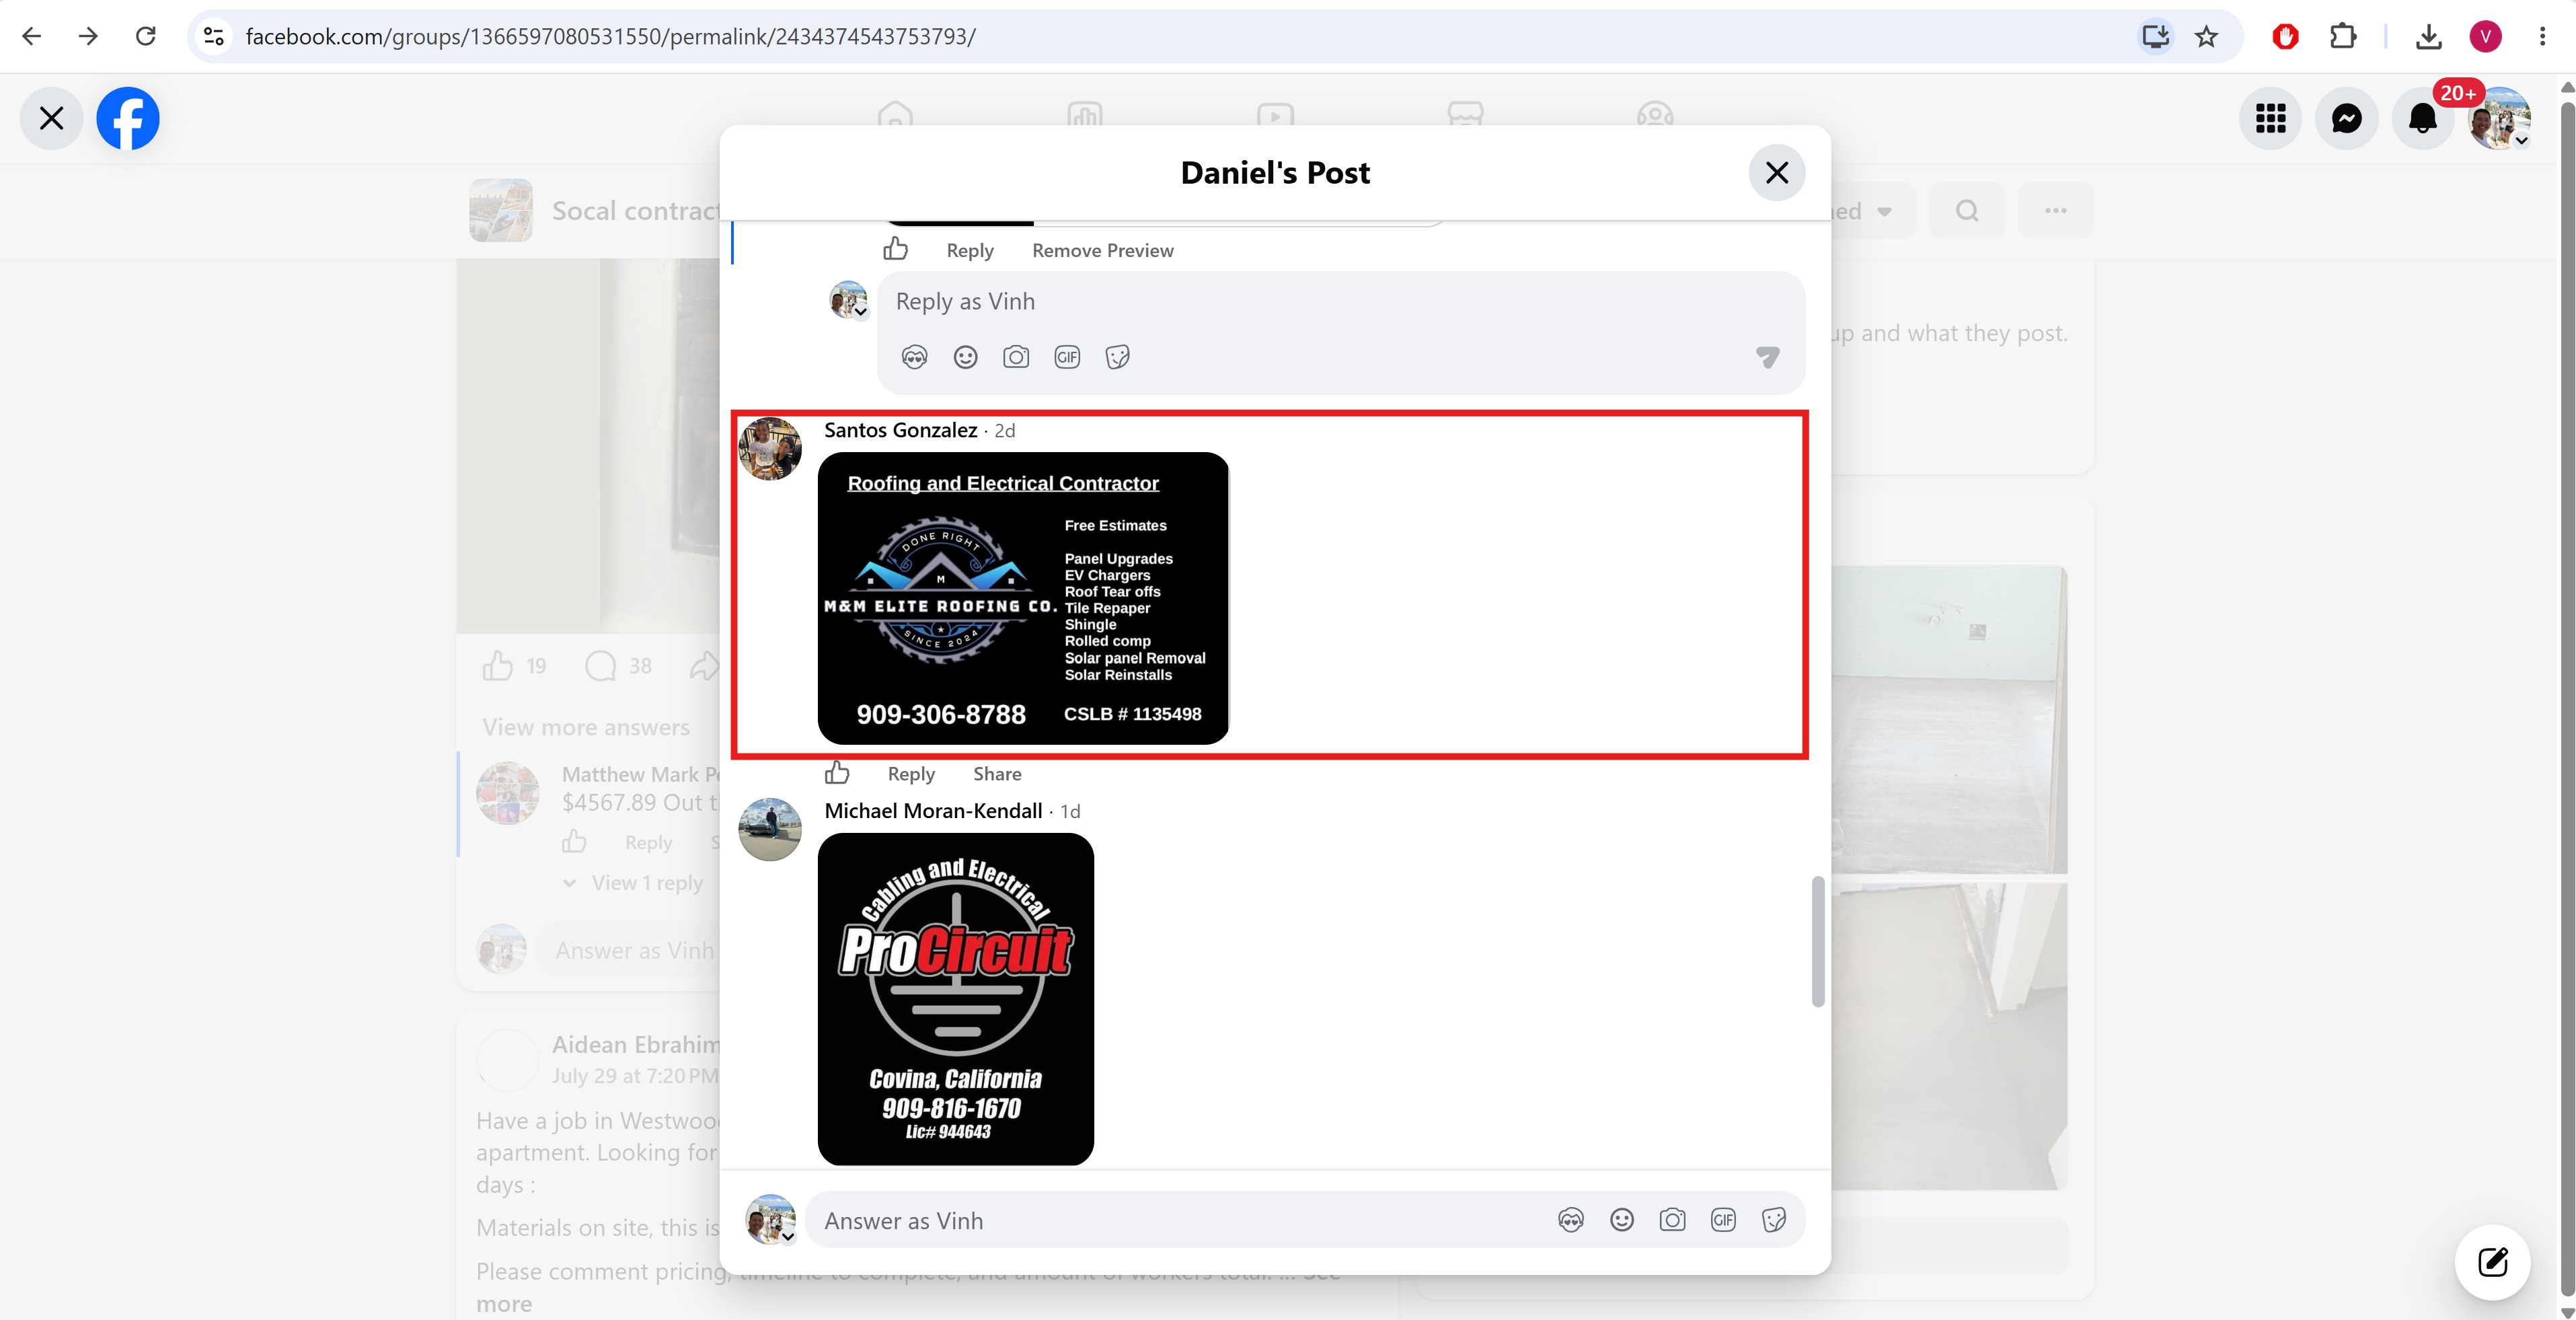
Task: Click the 2d timestamp on Santos's comment
Action: tap(1005, 431)
